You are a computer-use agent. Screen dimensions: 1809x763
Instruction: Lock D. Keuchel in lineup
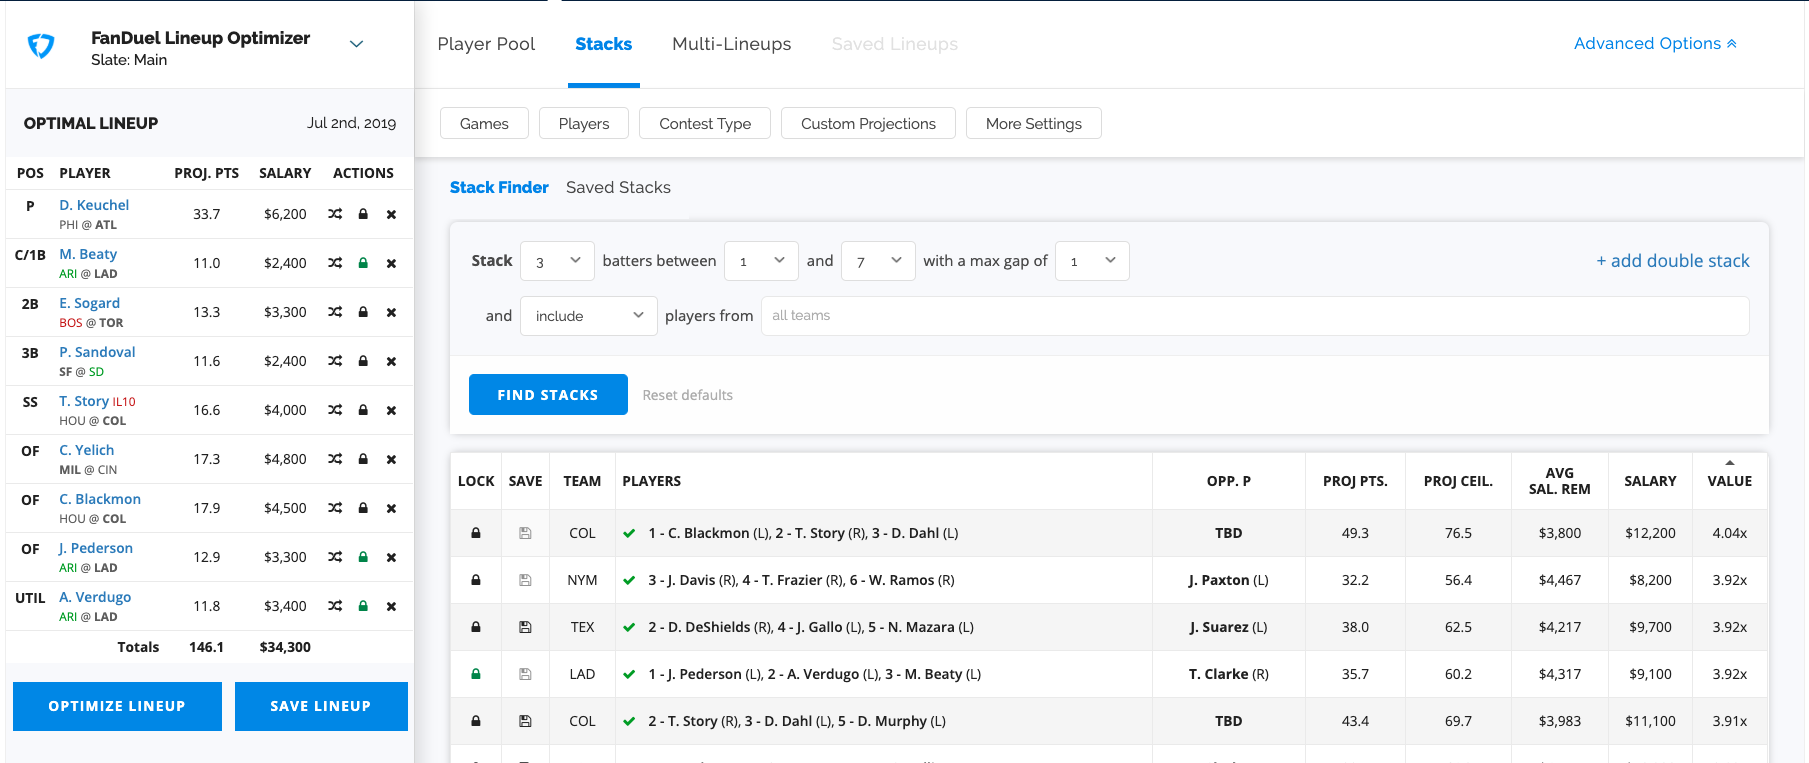(x=363, y=214)
